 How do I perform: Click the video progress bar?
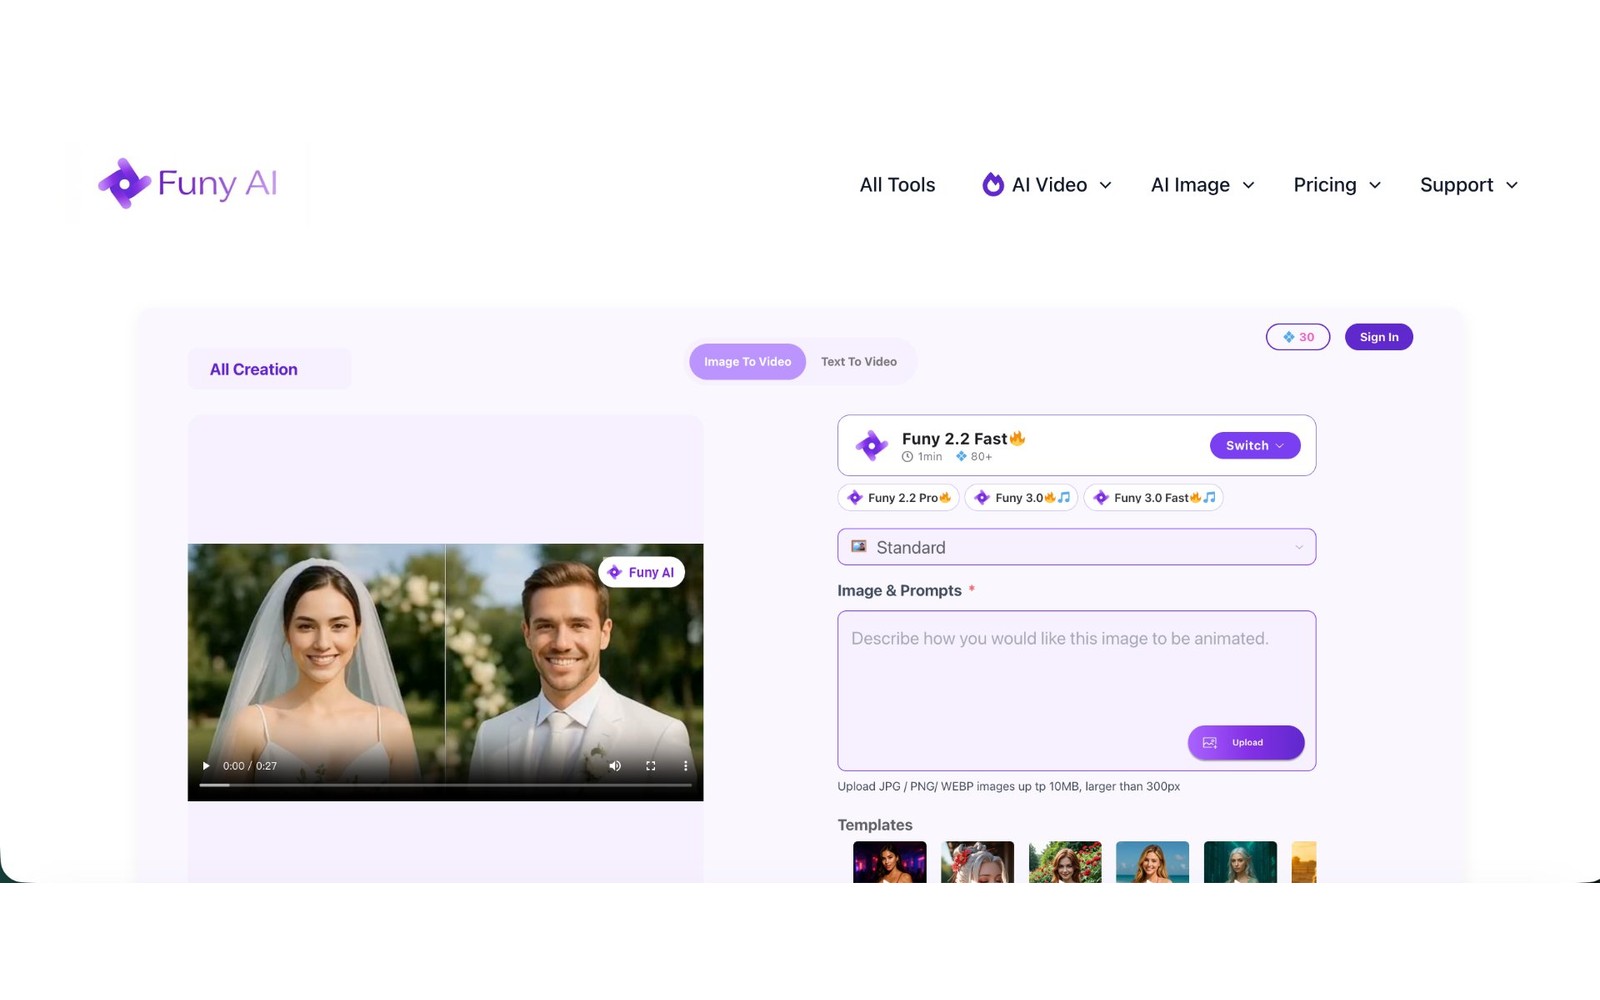[445, 785]
